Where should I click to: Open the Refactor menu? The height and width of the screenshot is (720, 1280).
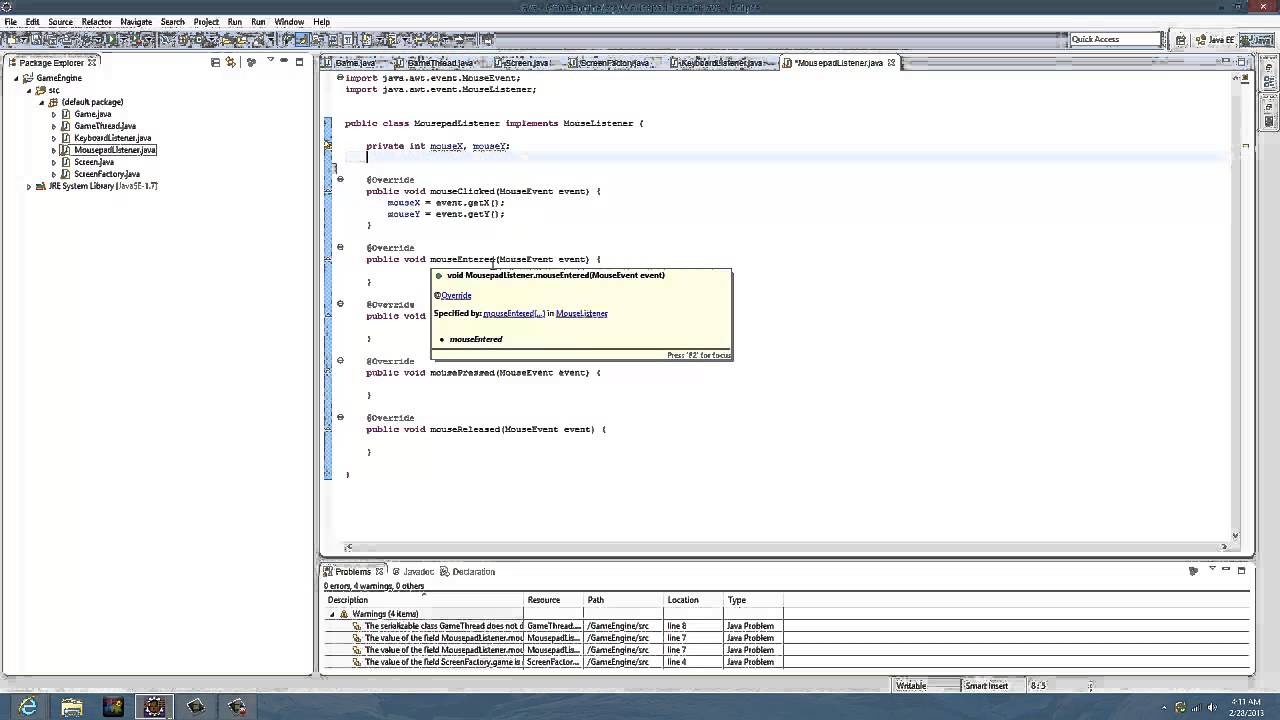[x=96, y=22]
